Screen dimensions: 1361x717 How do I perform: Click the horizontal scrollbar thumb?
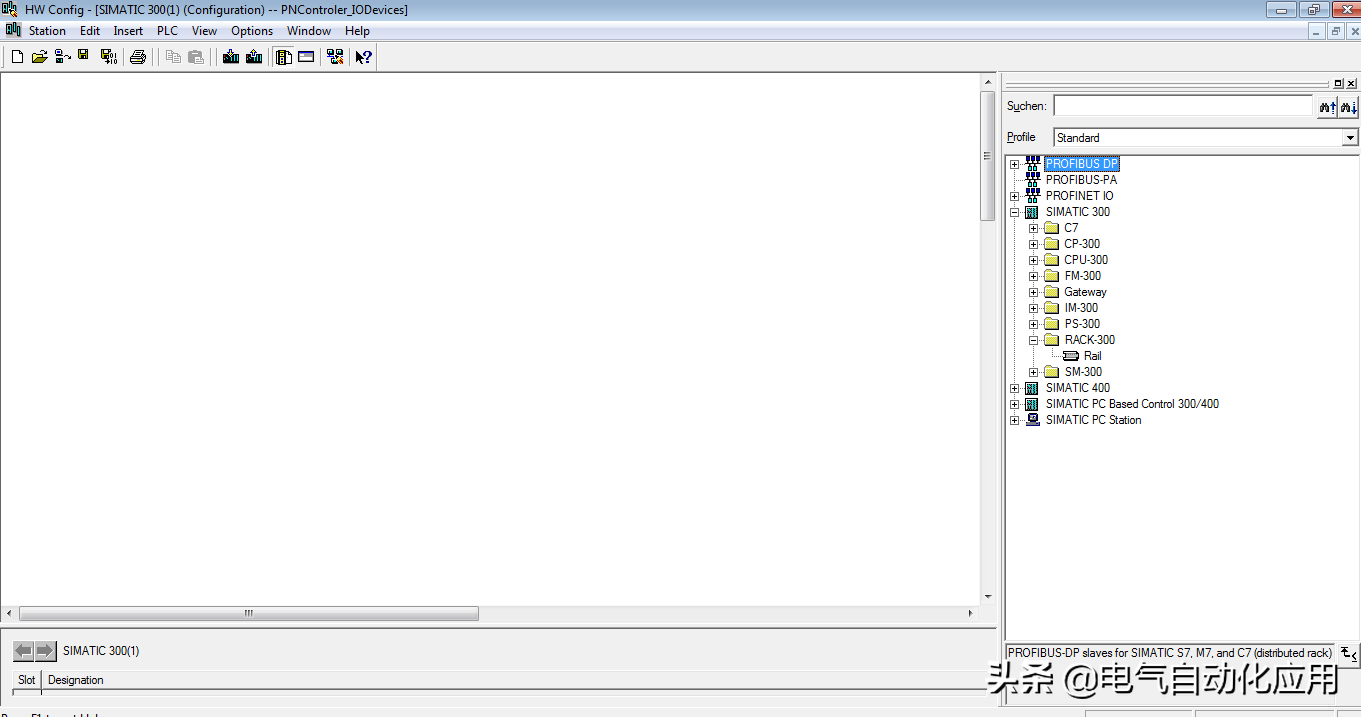point(249,613)
